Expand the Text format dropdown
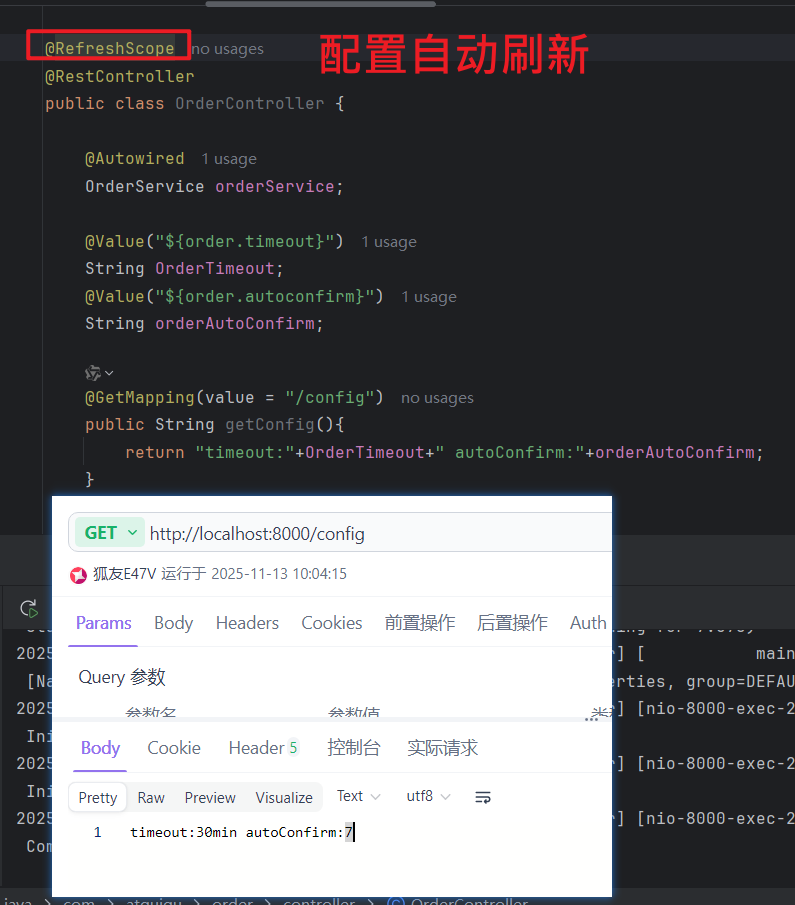795x905 pixels. click(x=359, y=796)
